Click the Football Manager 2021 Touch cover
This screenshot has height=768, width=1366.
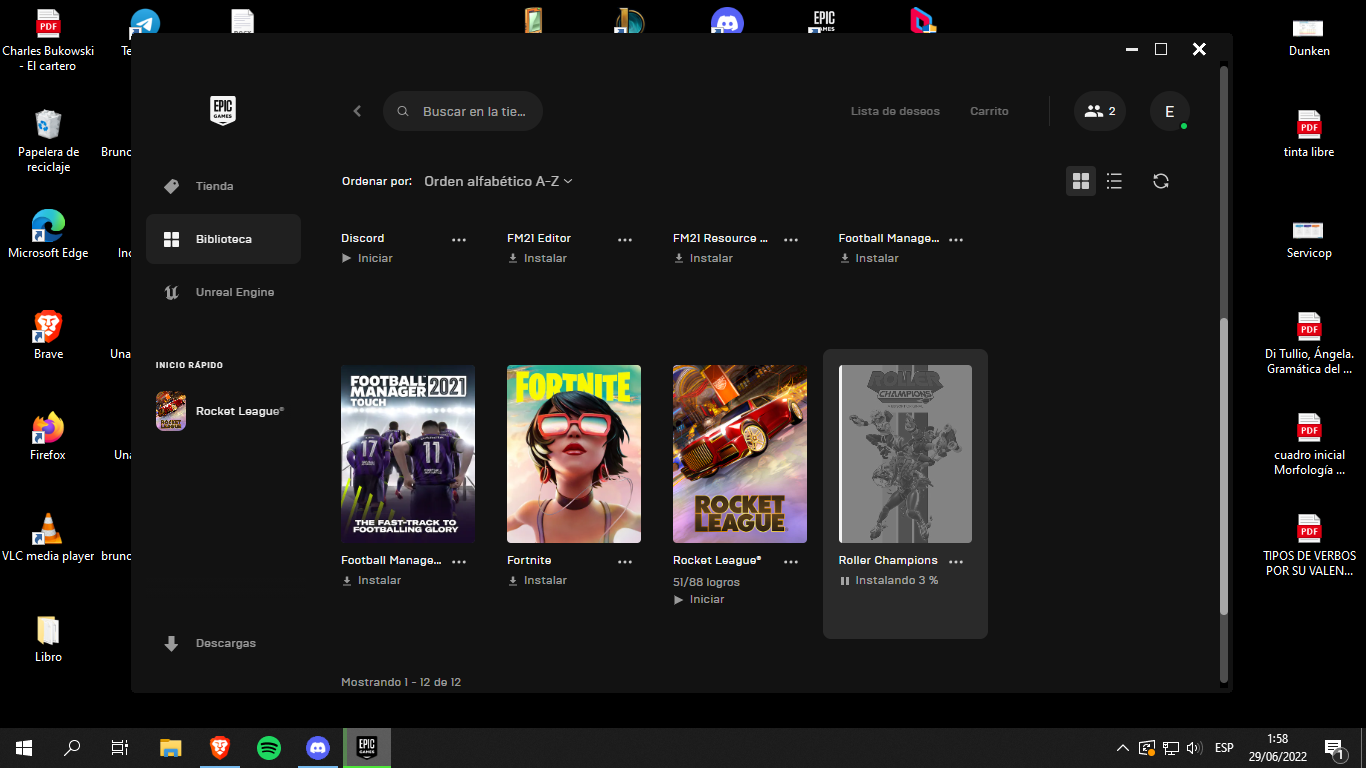[408, 454]
